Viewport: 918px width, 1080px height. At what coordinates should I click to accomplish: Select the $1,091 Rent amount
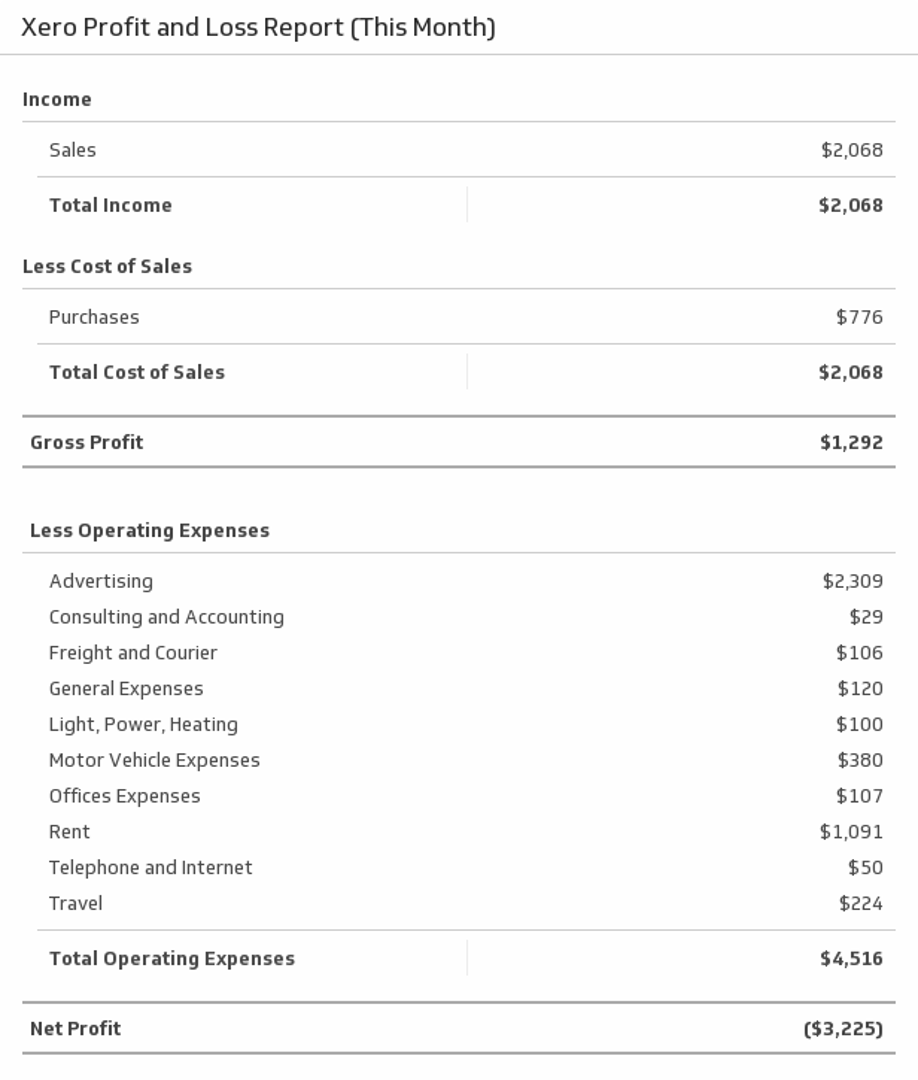click(x=851, y=832)
